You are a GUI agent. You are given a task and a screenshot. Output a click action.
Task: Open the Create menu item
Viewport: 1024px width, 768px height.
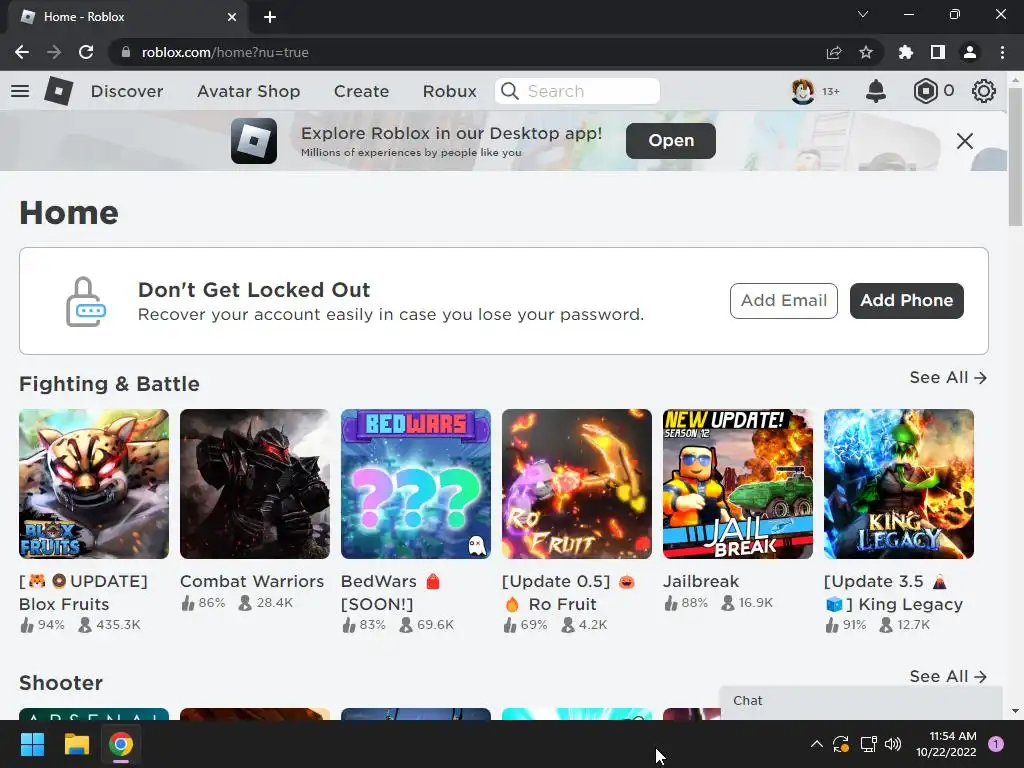tap(361, 91)
